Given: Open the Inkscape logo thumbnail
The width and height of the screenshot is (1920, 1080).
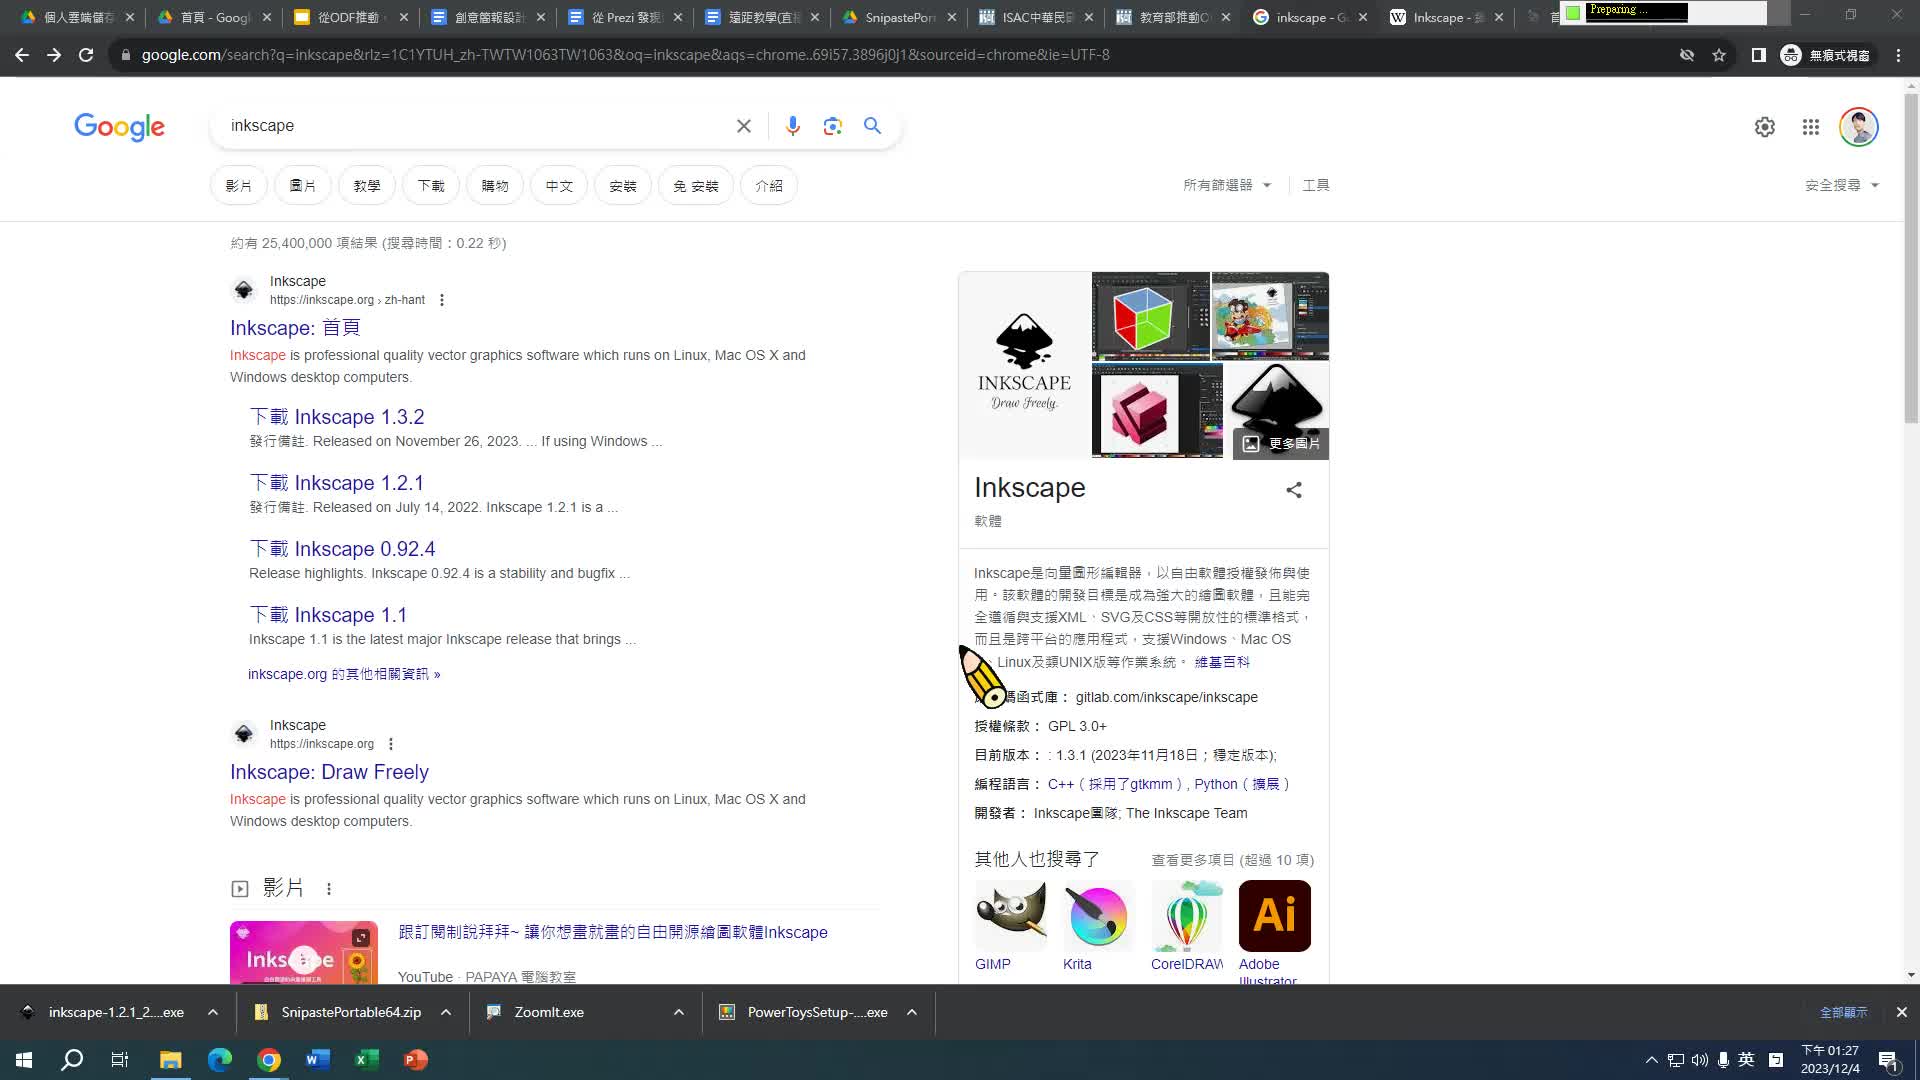Looking at the screenshot, I should (x=1024, y=365).
